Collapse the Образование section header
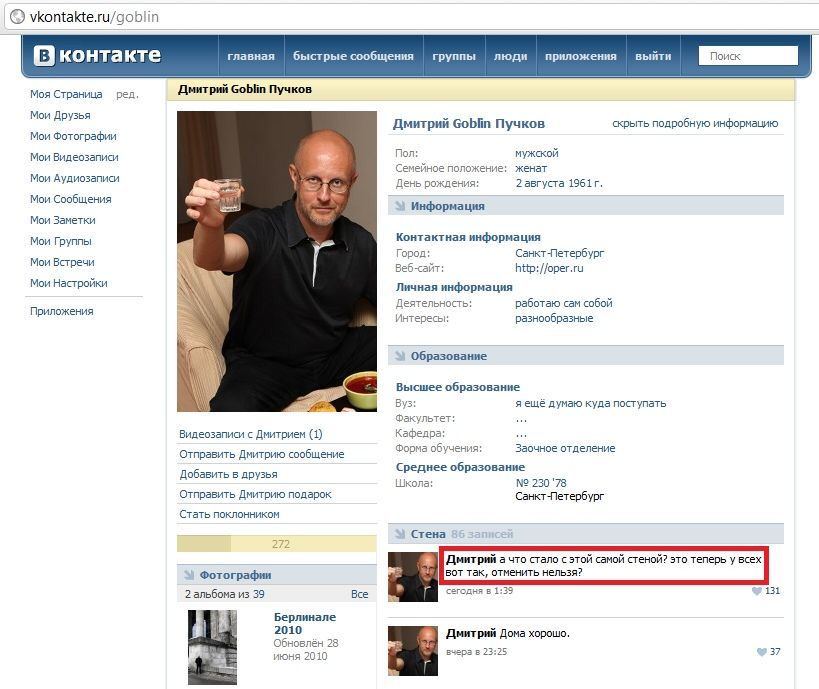This screenshot has width=819, height=689. [586, 356]
